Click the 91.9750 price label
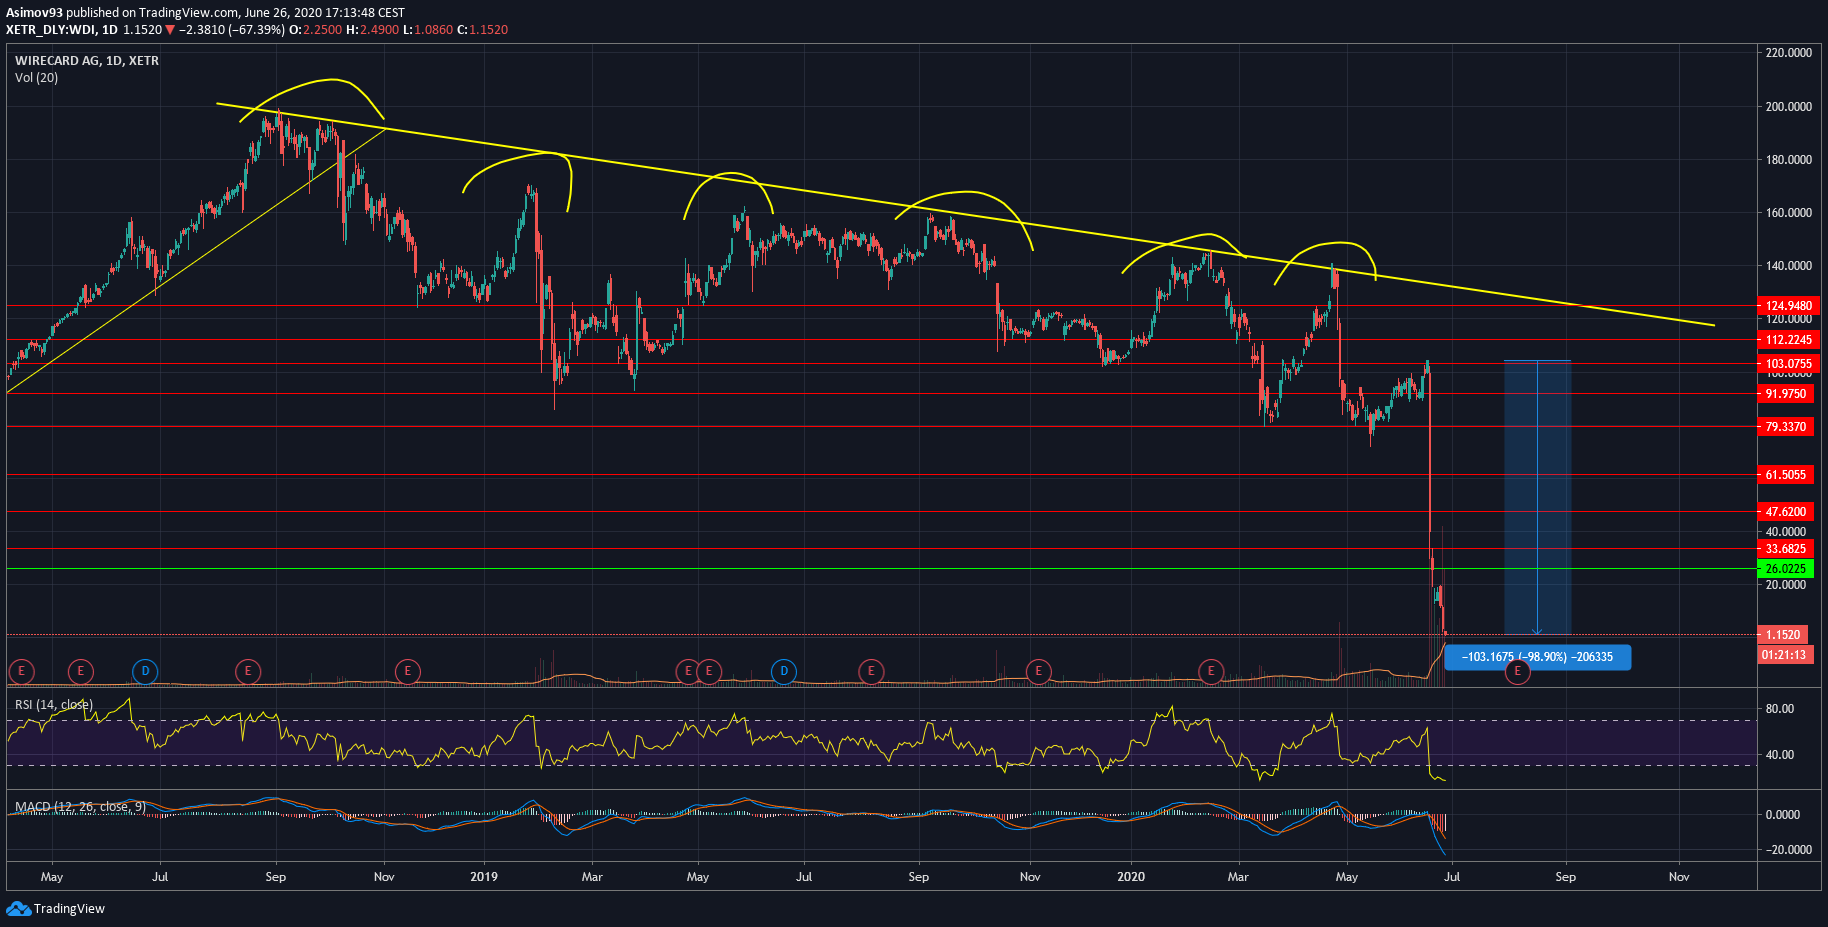This screenshot has width=1828, height=927. 1786,393
